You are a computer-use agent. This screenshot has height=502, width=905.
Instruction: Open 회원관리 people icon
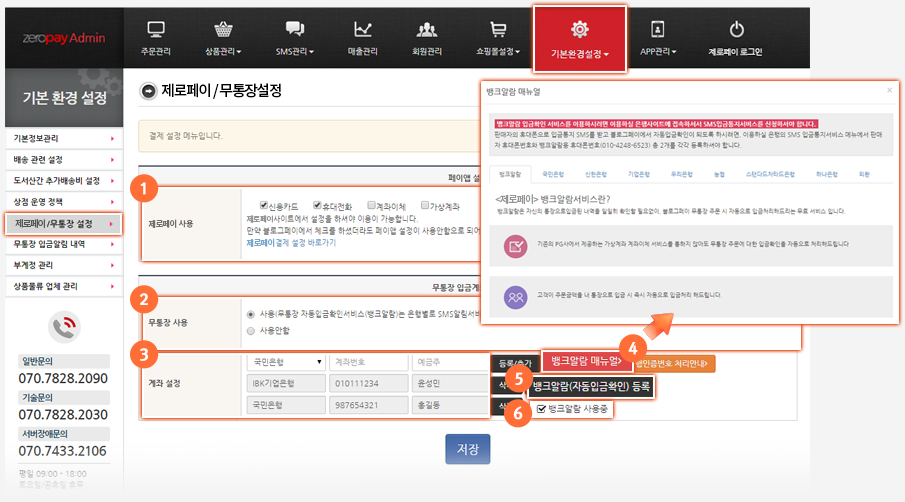tap(427, 29)
